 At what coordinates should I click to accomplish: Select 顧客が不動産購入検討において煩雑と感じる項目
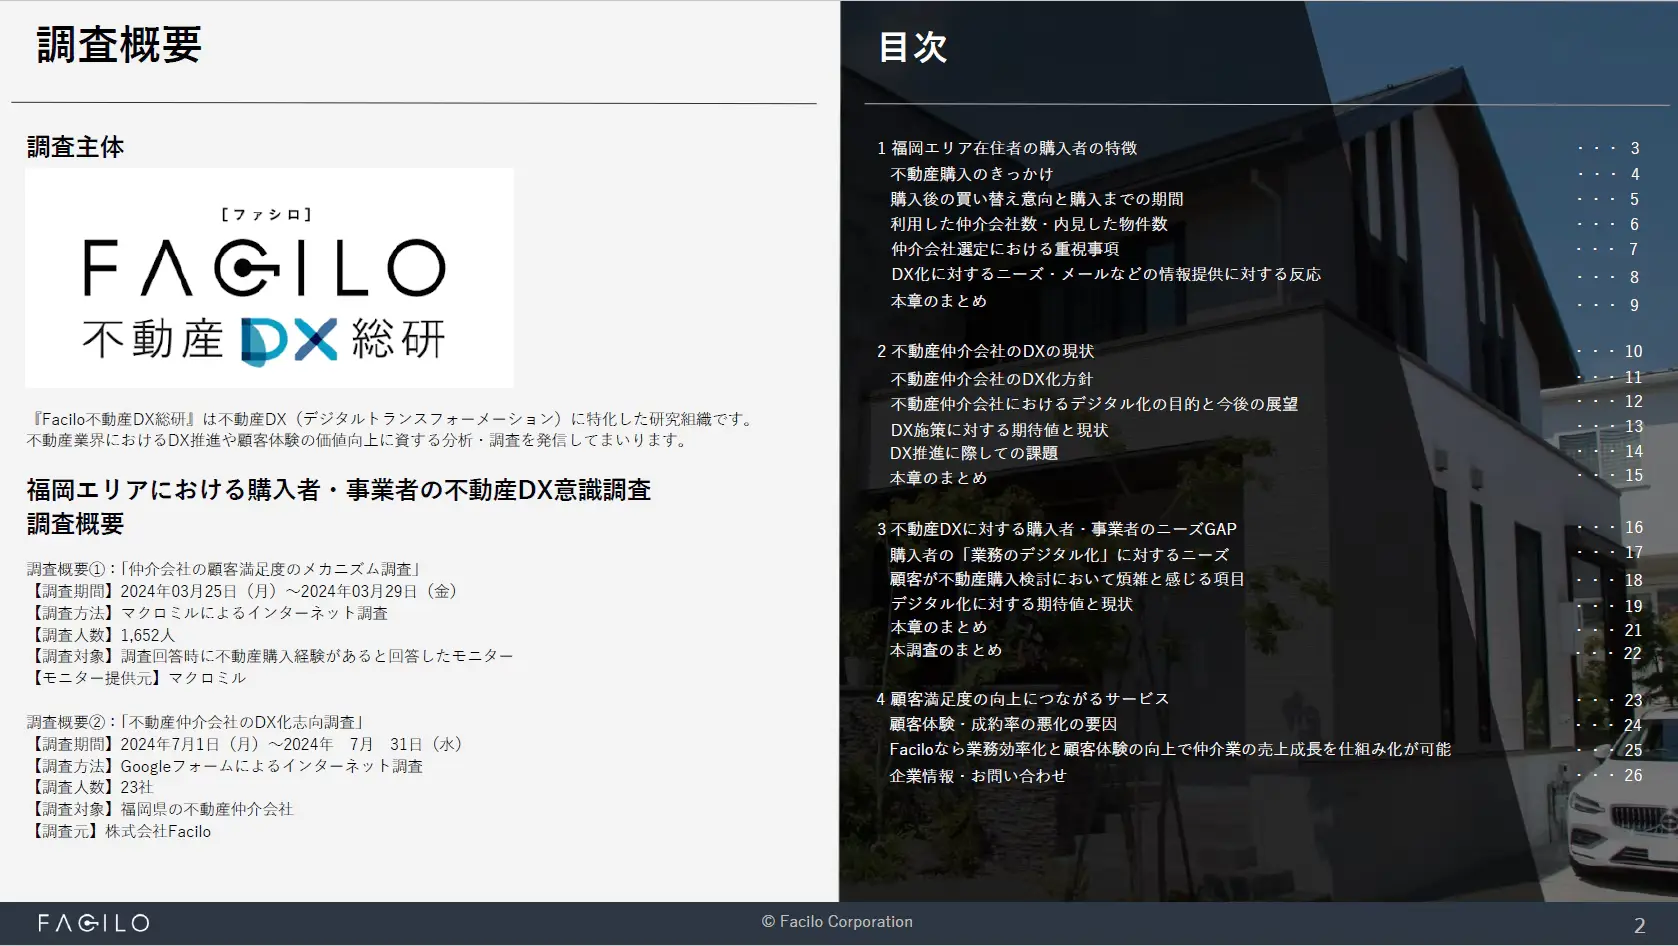(x=1066, y=579)
